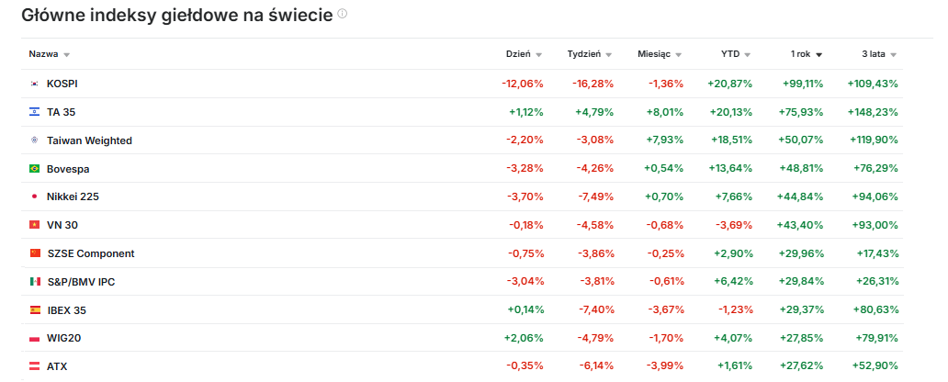Open the Taiwan Weighted index link

(x=89, y=141)
